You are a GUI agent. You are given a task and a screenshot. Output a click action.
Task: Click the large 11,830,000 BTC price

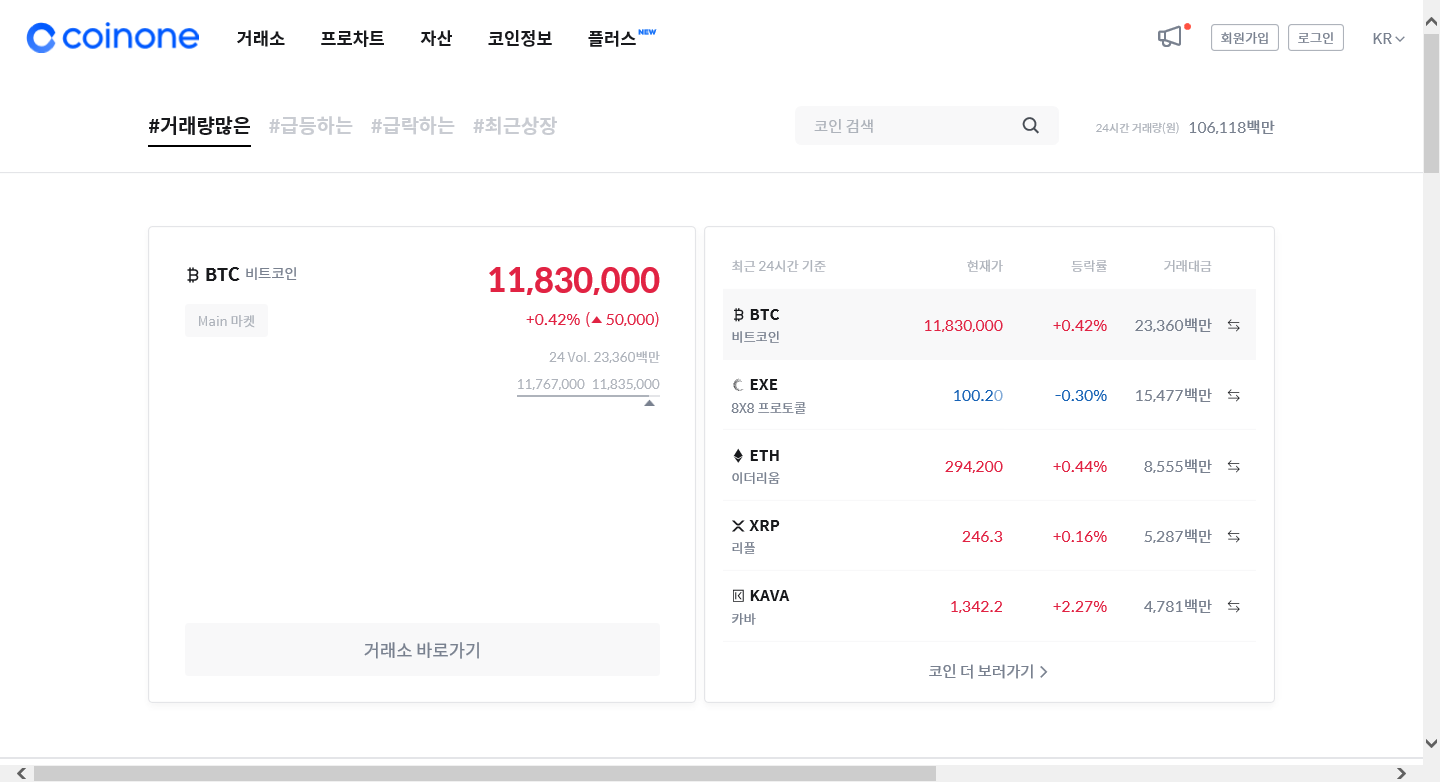pos(573,280)
